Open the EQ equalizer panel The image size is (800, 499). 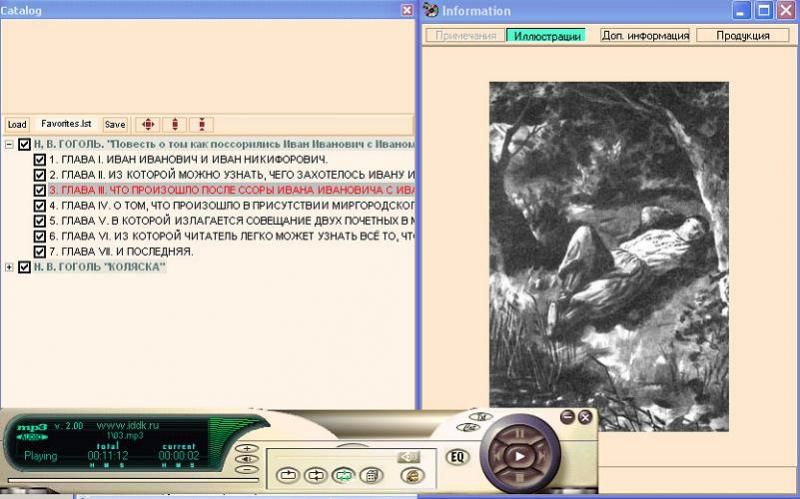[458, 457]
